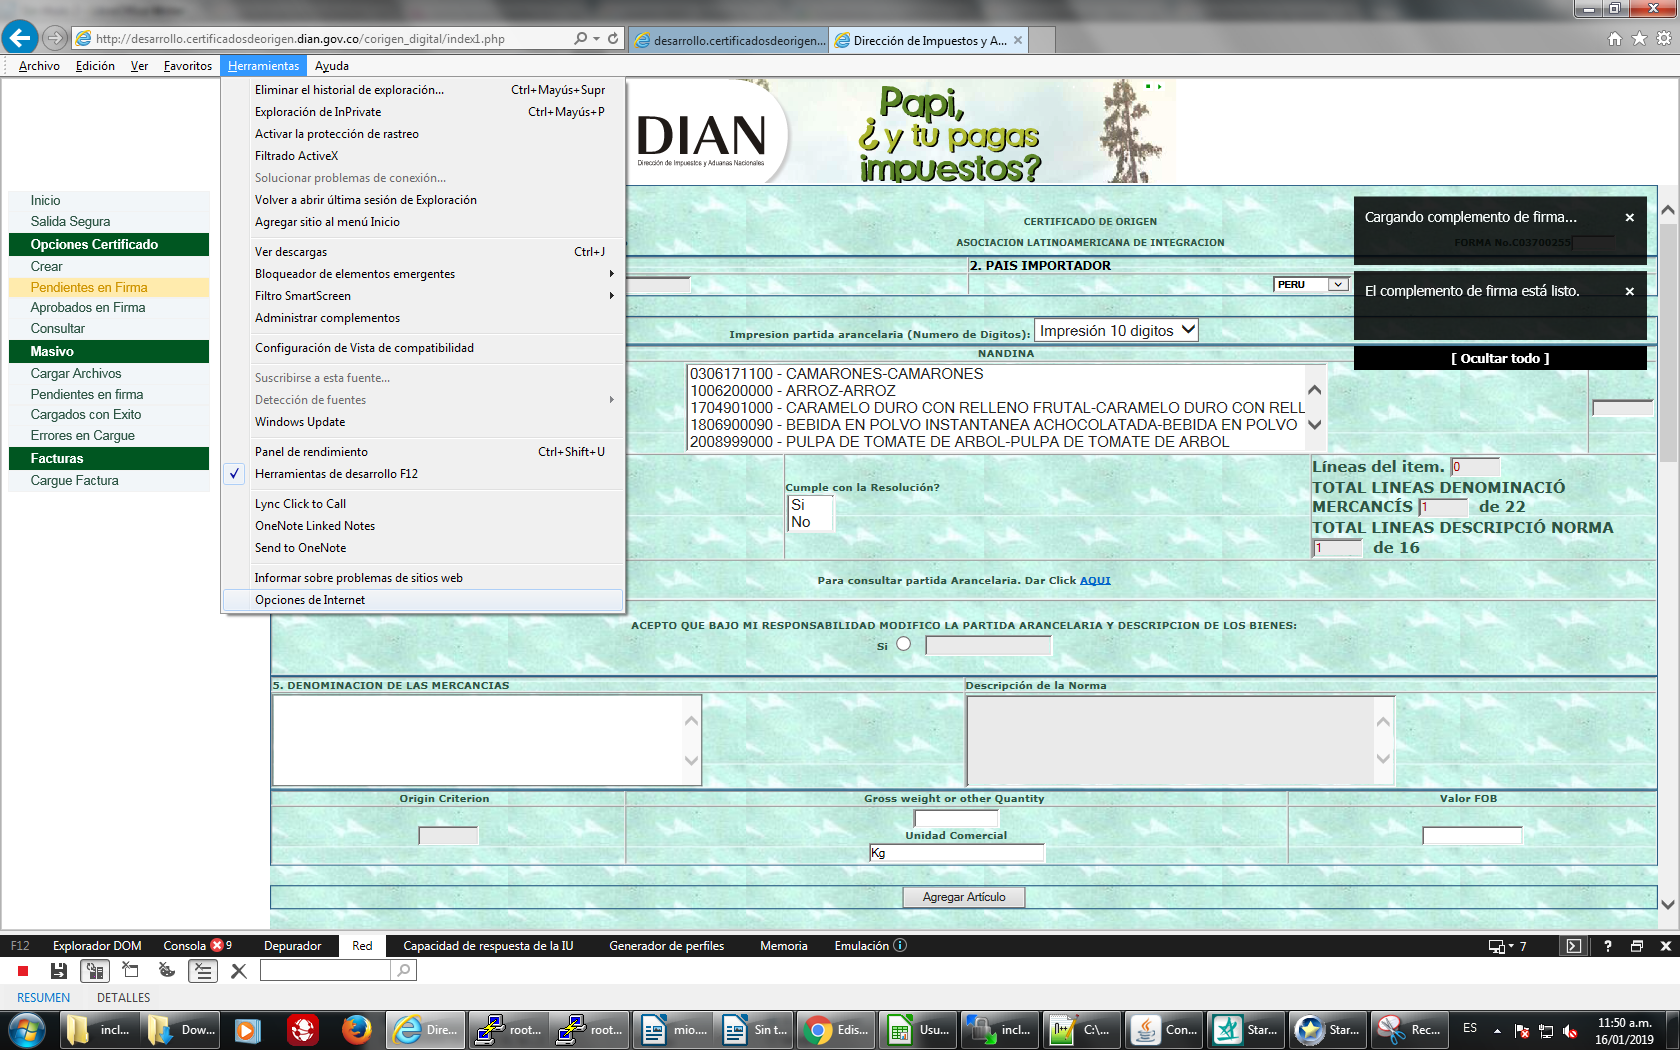Click the dev tools search magnifier
Image resolution: width=1680 pixels, height=1050 pixels.
tap(402, 970)
